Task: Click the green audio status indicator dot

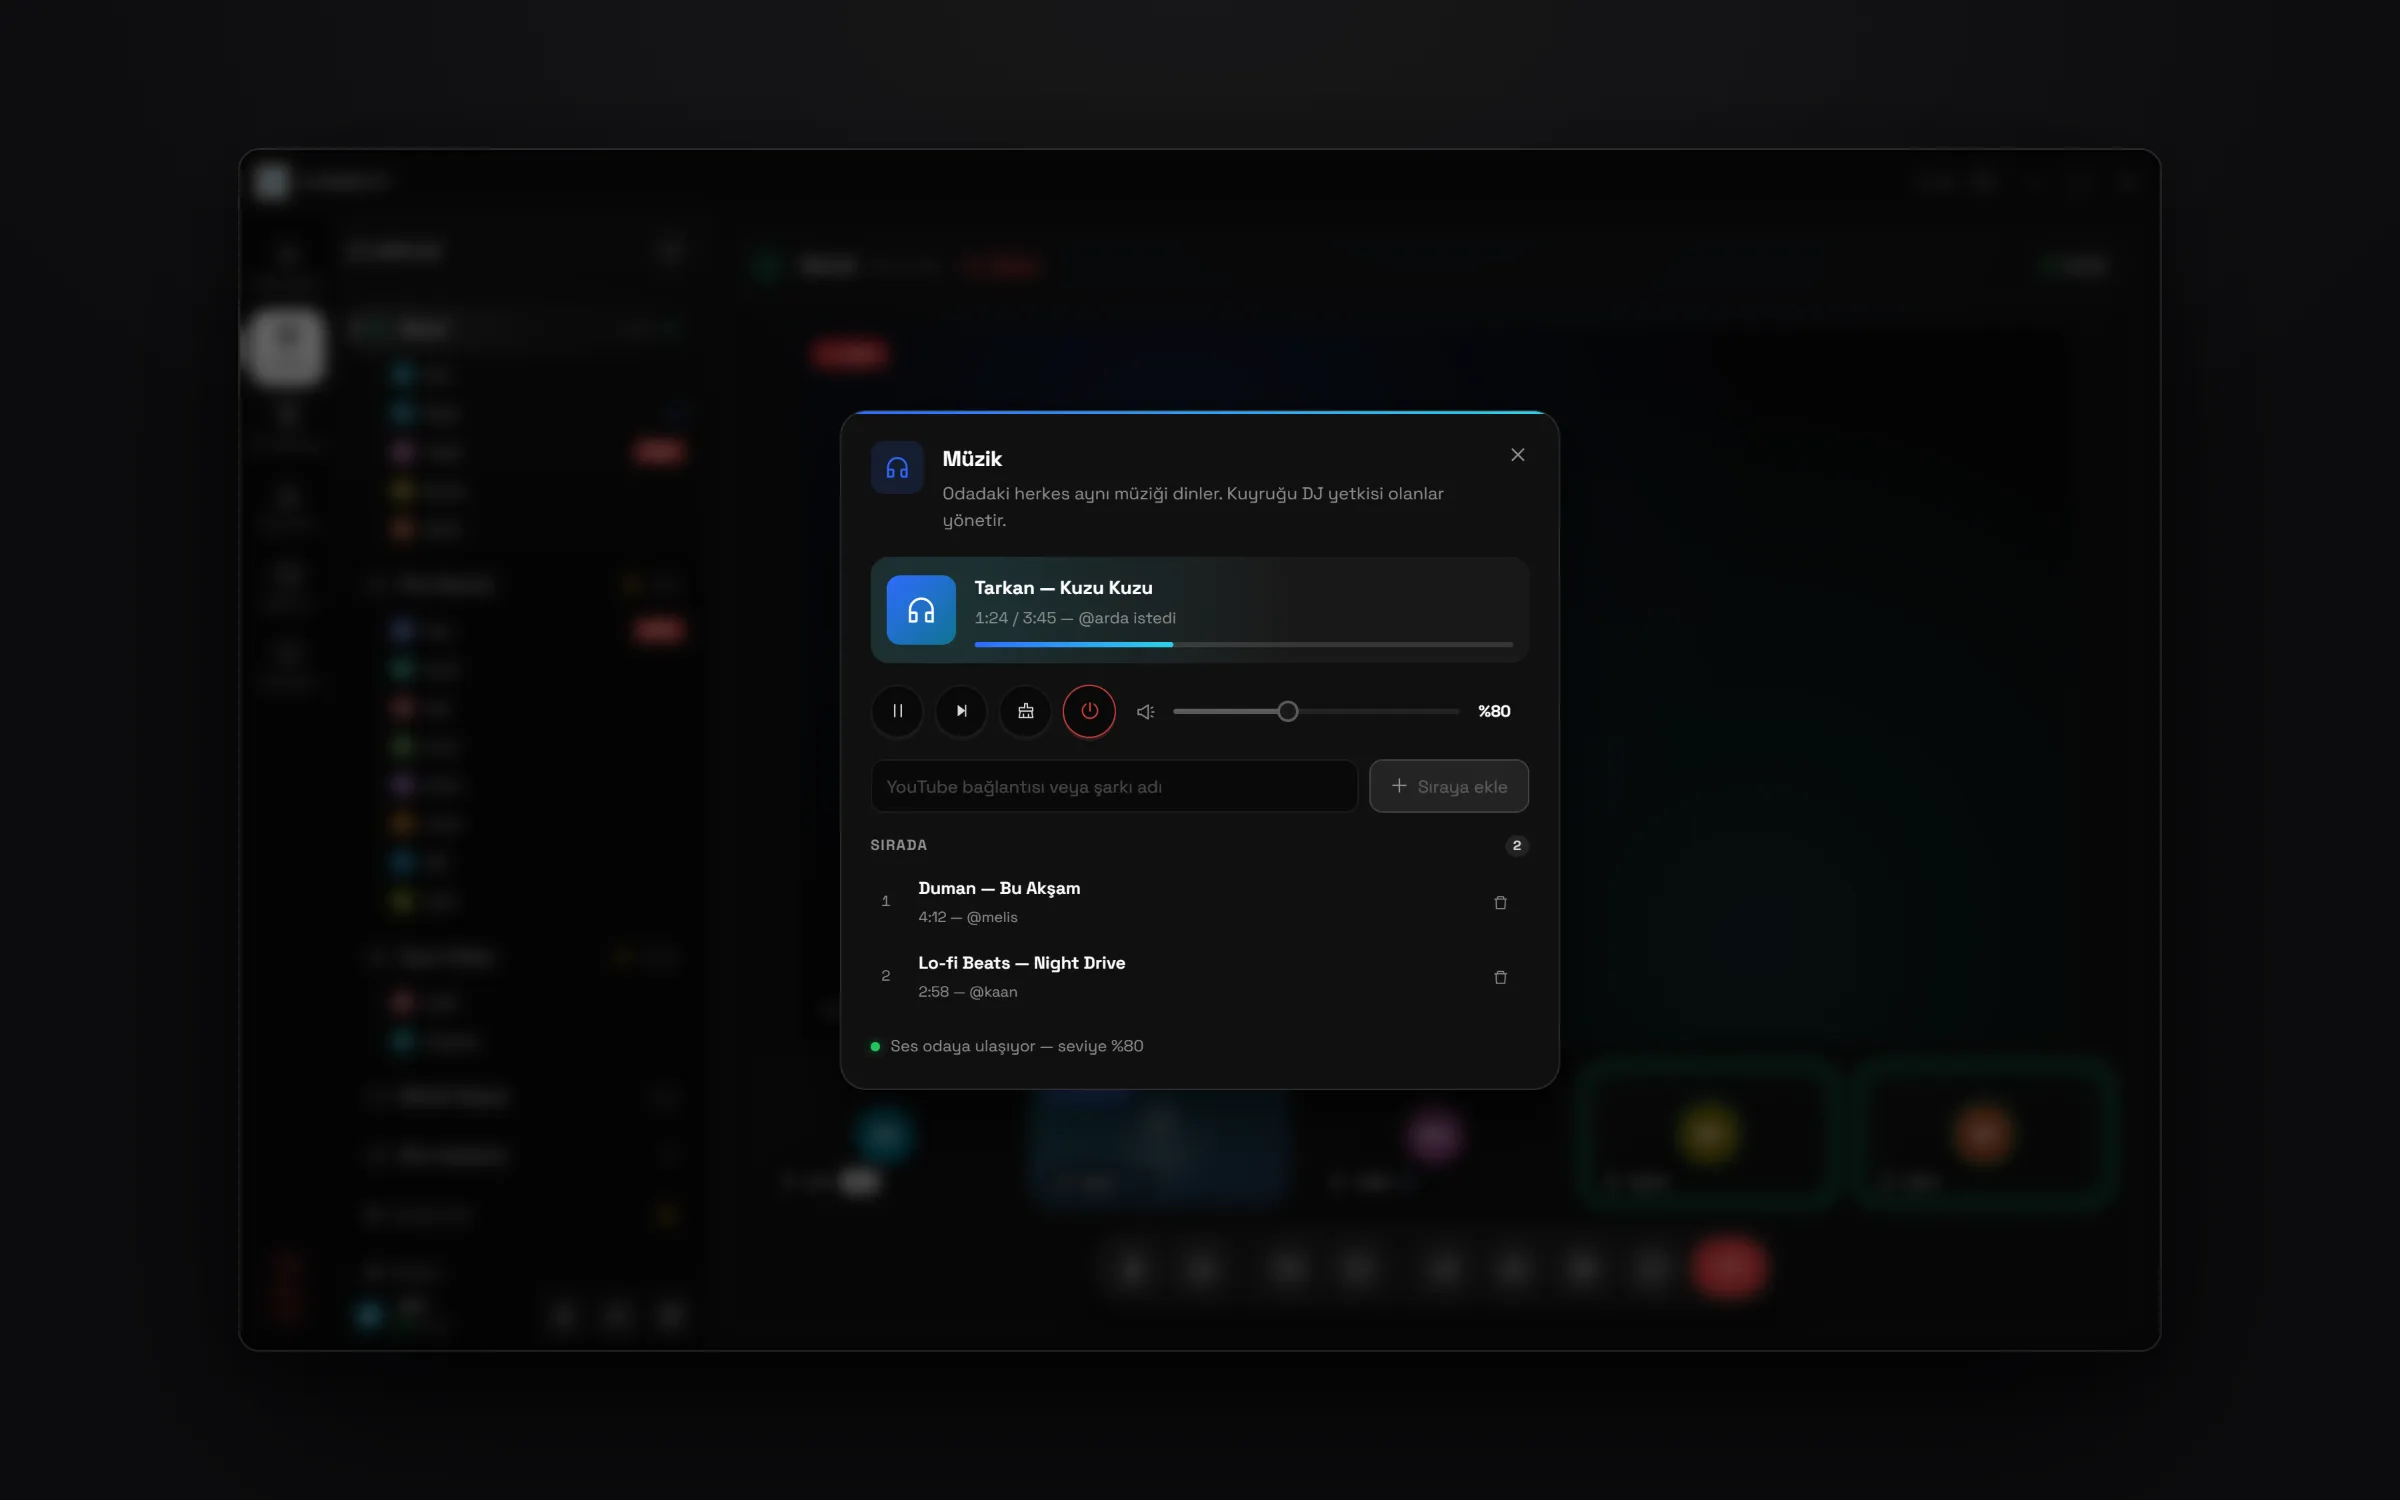Action: click(875, 1046)
